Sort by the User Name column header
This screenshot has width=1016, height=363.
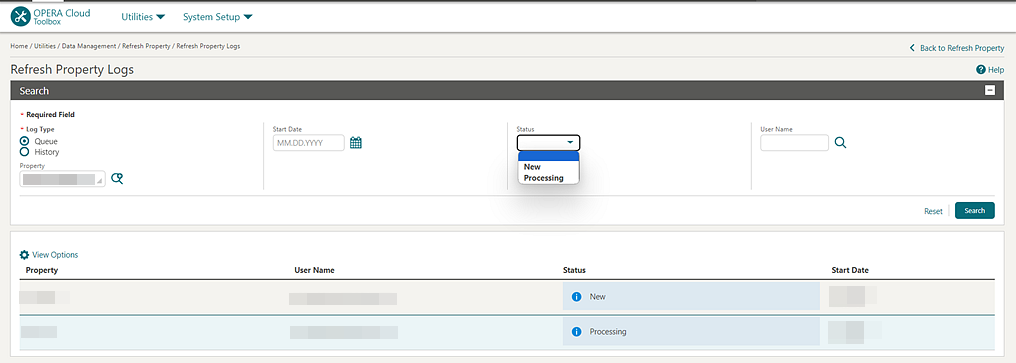tap(314, 270)
